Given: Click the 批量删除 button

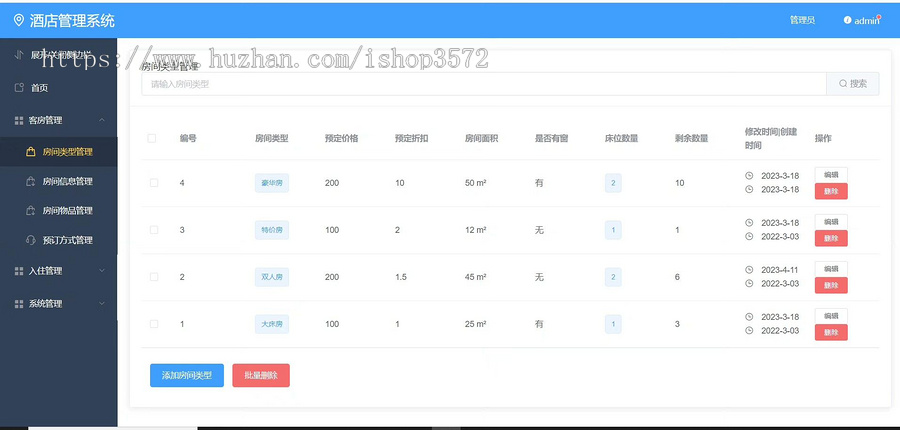Looking at the screenshot, I should (261, 375).
